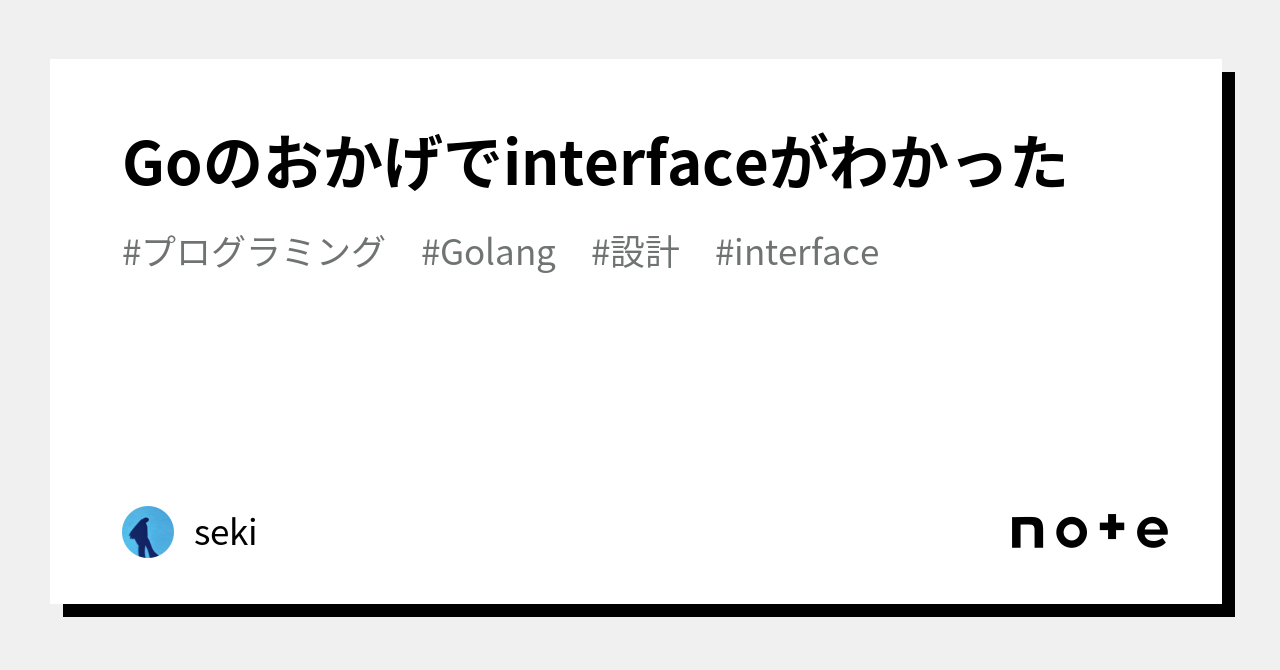Click "おかげで" in the article title
Image resolution: width=1280 pixels, height=670 pixels.
[380, 164]
